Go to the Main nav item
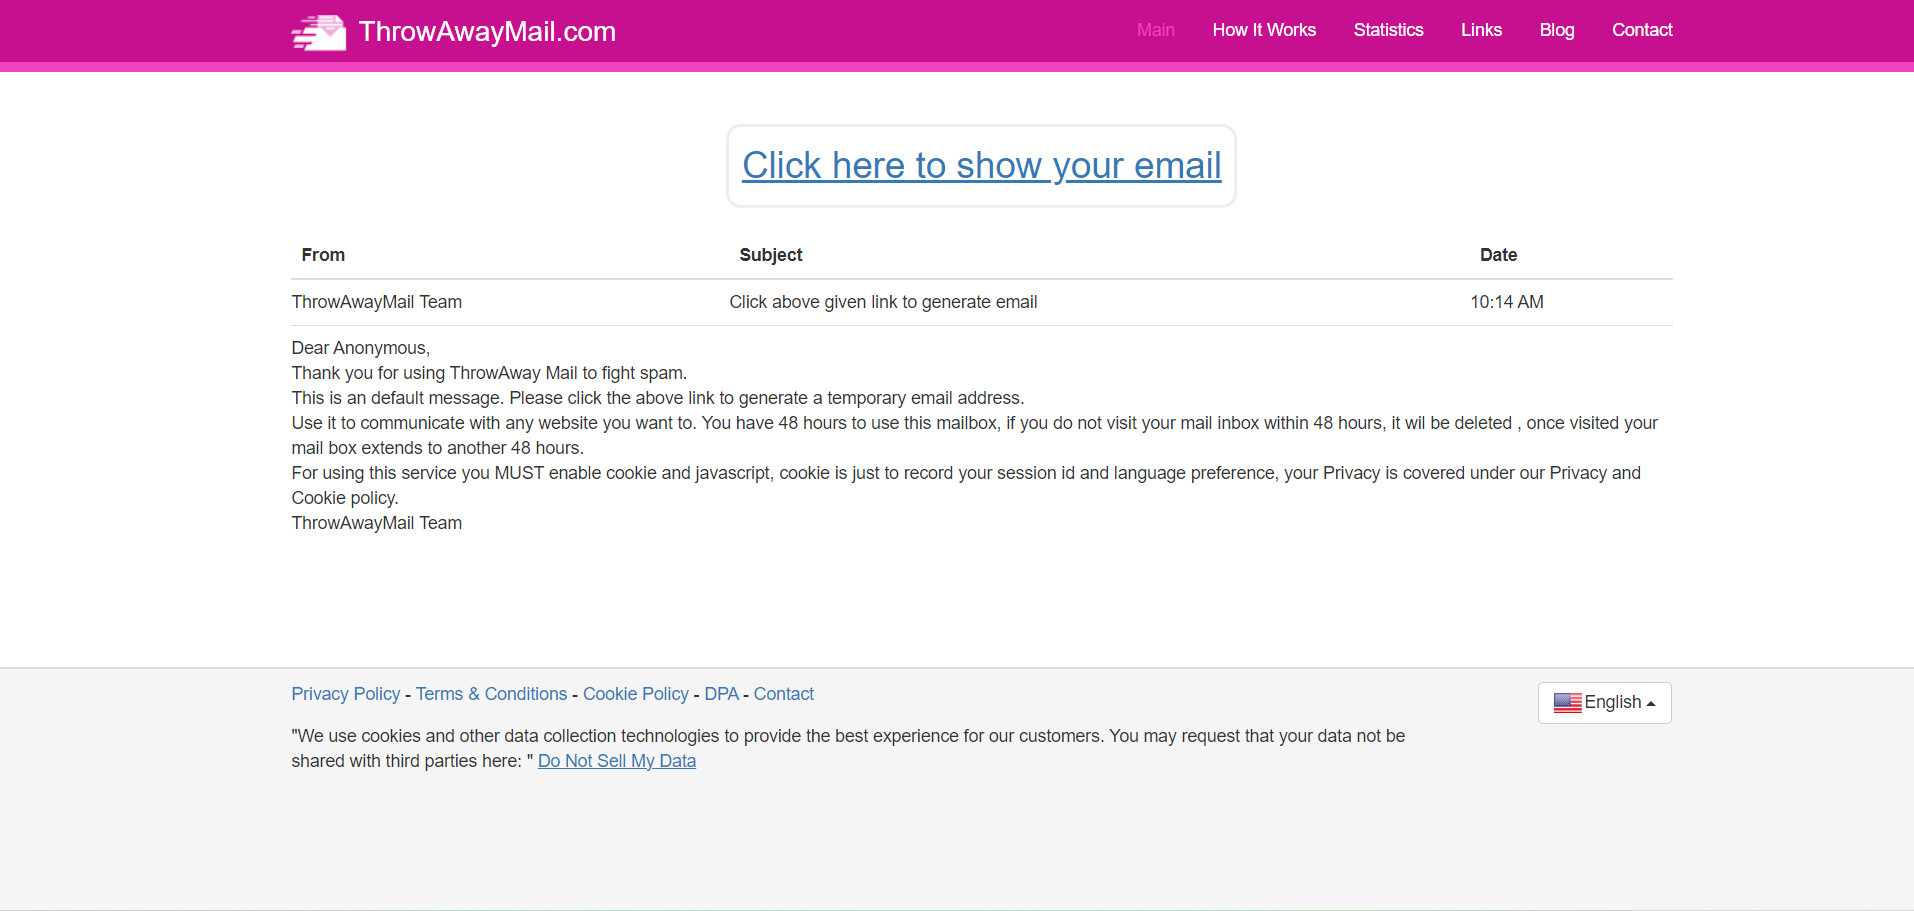1914x911 pixels. click(x=1155, y=30)
